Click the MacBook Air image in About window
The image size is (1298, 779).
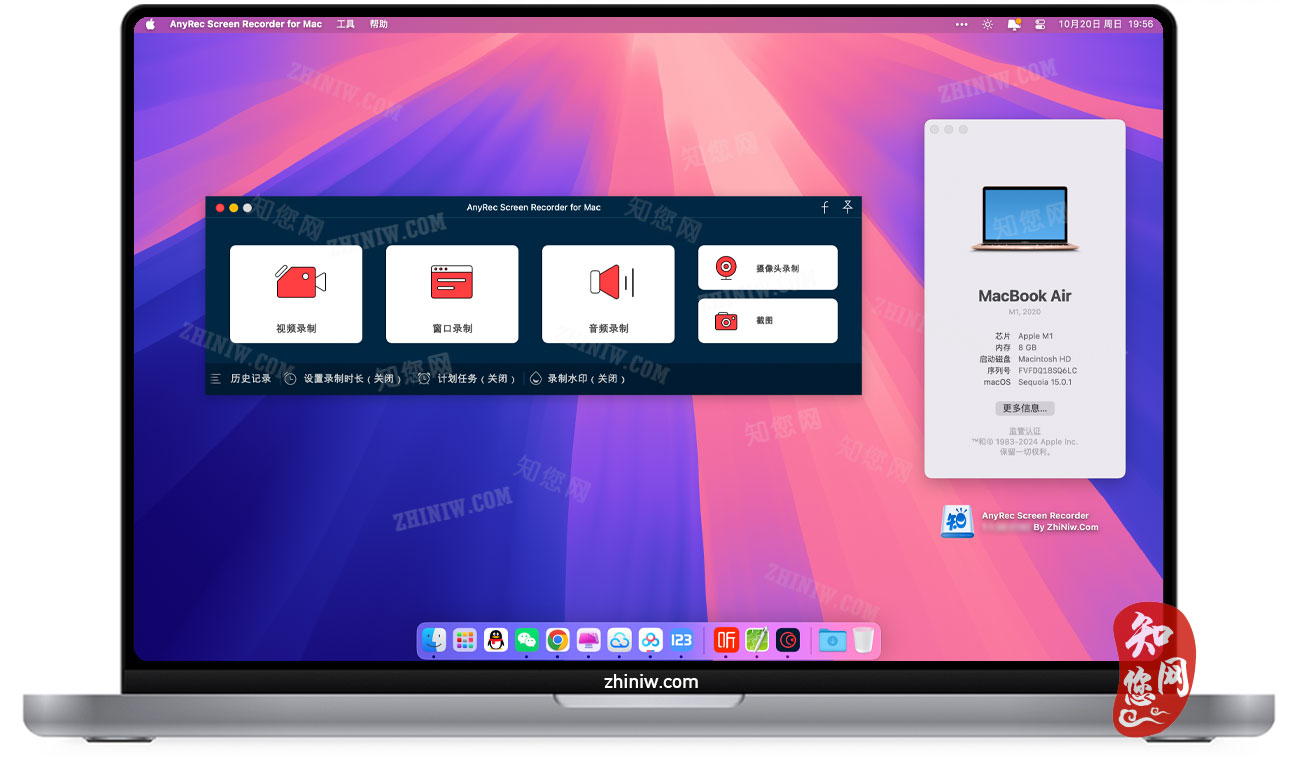click(1025, 219)
